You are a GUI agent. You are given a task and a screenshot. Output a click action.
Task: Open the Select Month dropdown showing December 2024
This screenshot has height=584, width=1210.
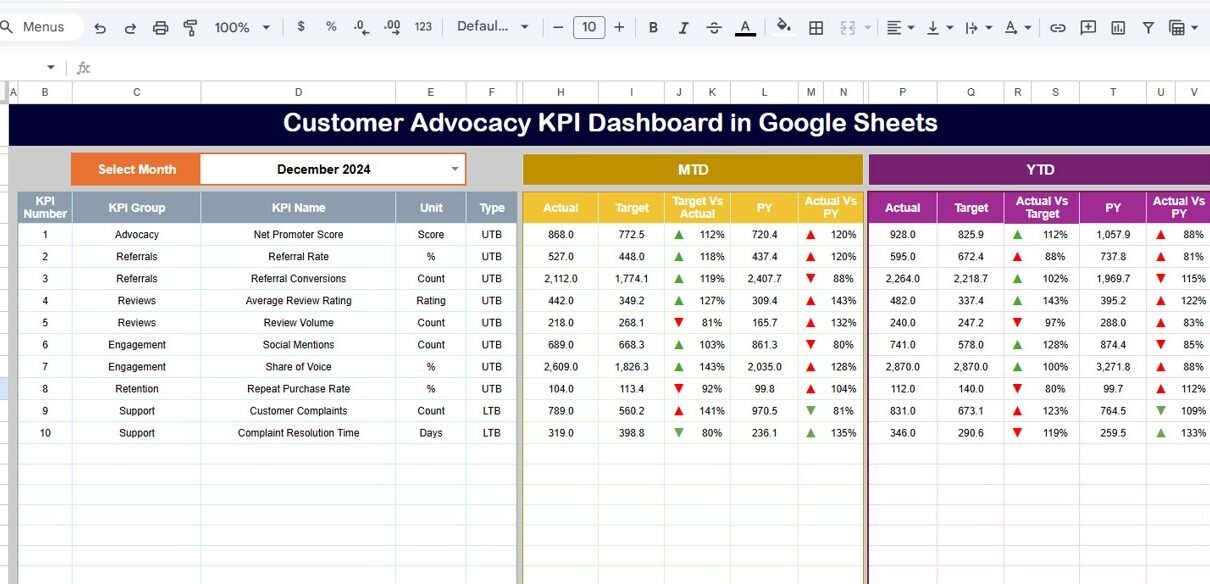click(x=455, y=169)
